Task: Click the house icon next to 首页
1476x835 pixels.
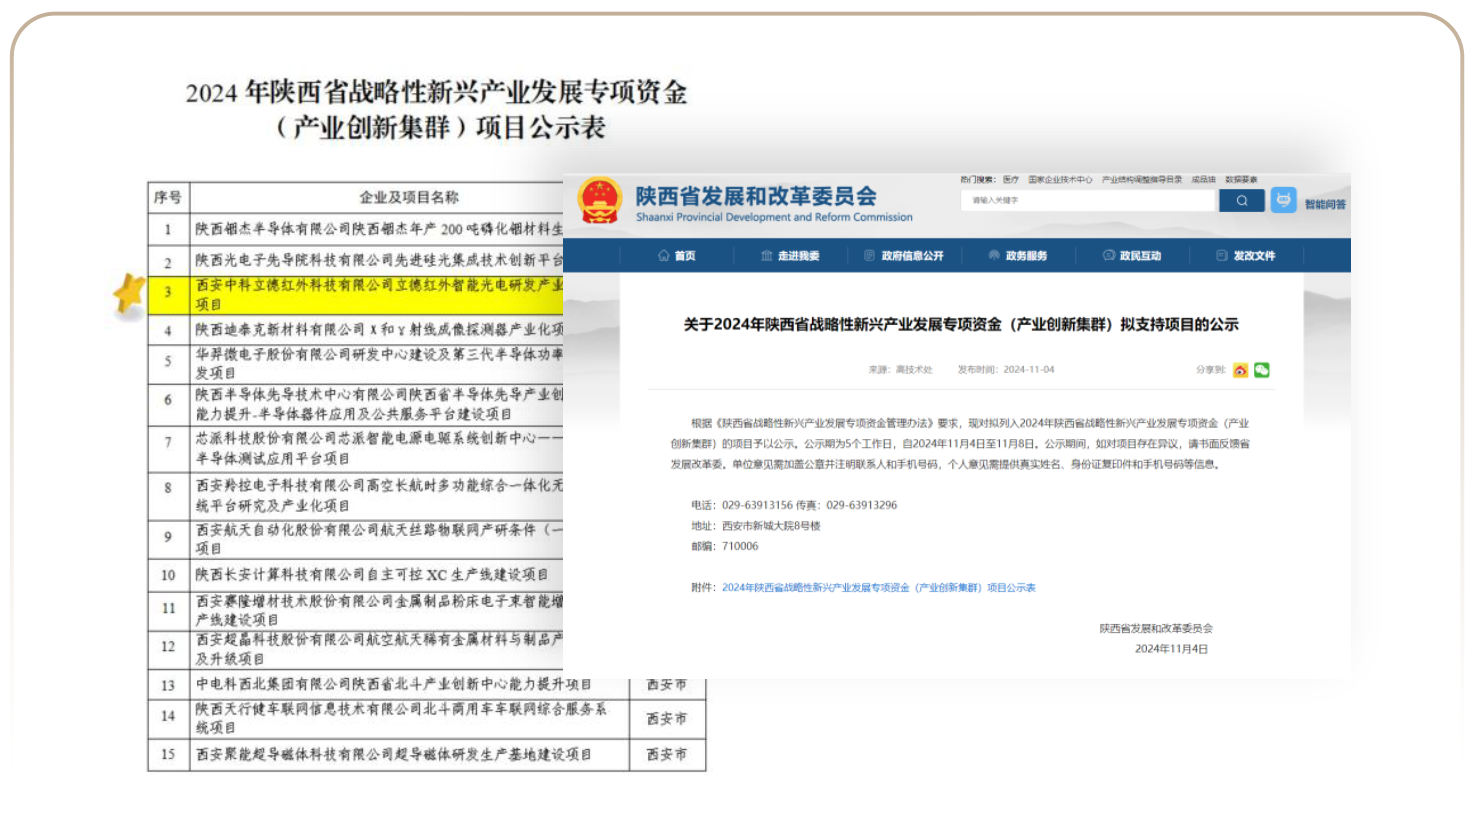Action: coord(663,256)
